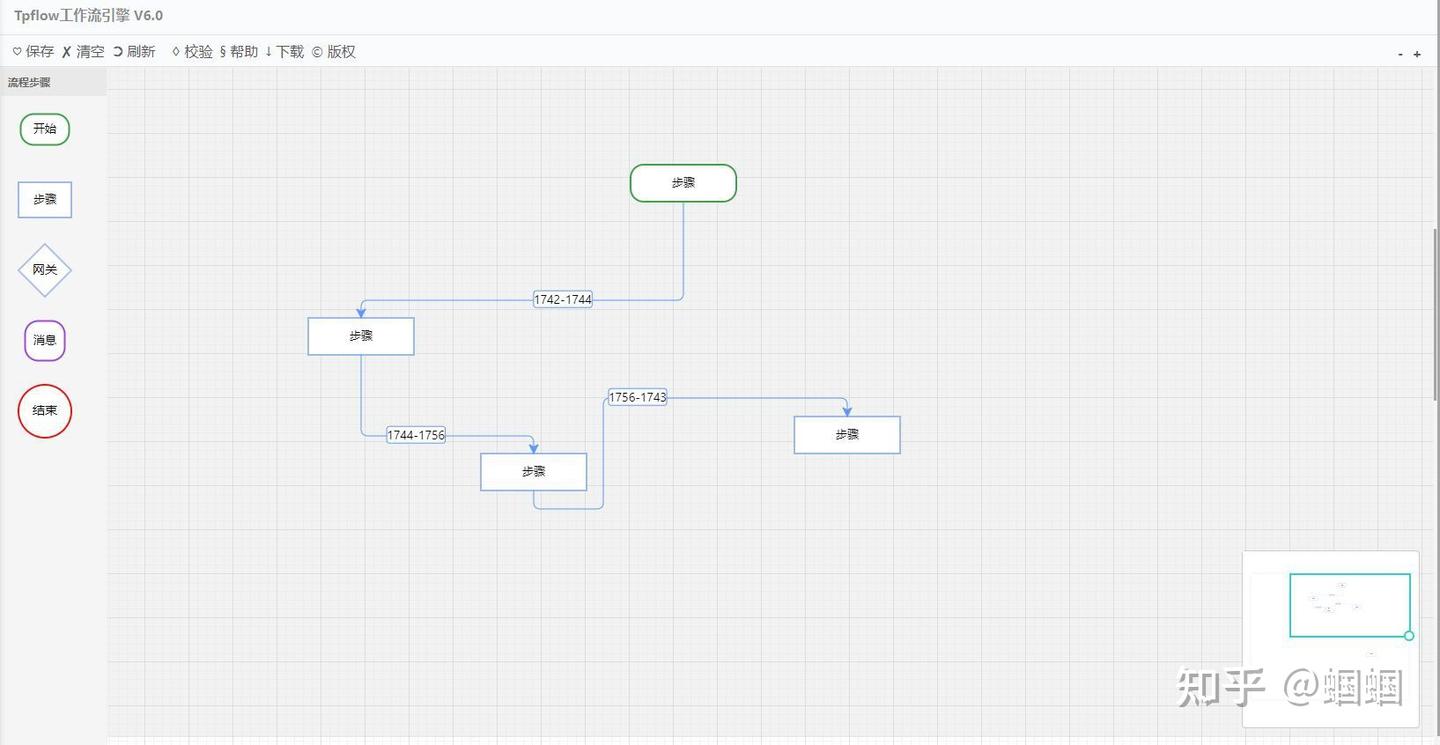The width and height of the screenshot is (1440, 745).
Task: Zoom in with the + control
Action: [1417, 54]
